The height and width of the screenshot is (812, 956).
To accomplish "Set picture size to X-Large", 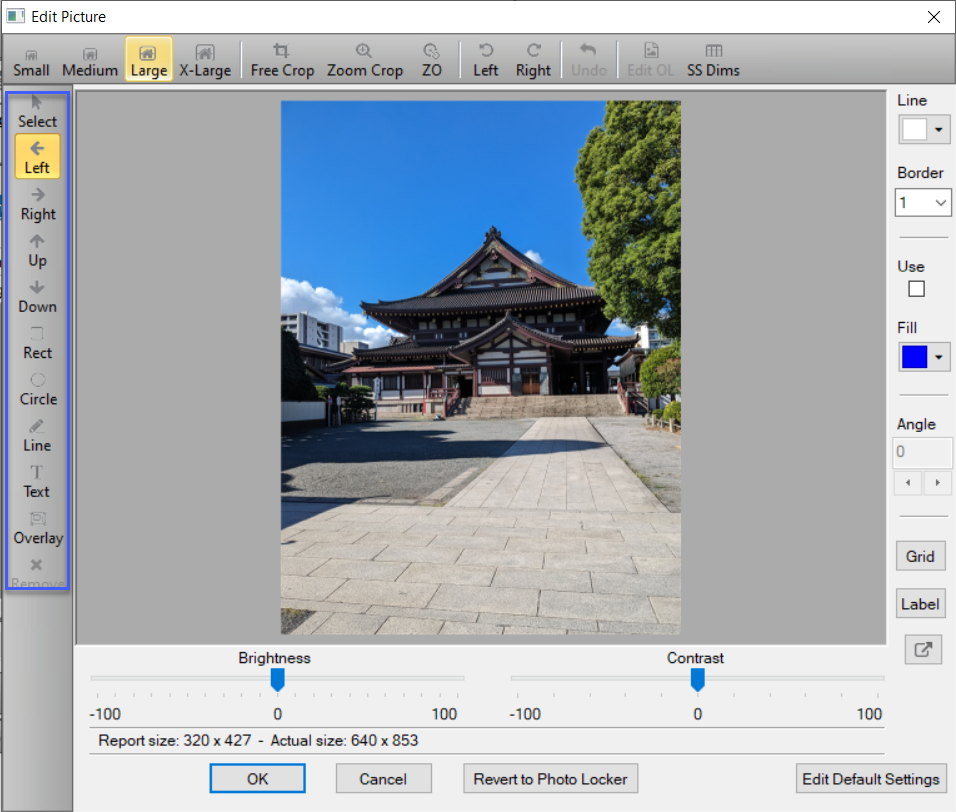I will pos(205,60).
